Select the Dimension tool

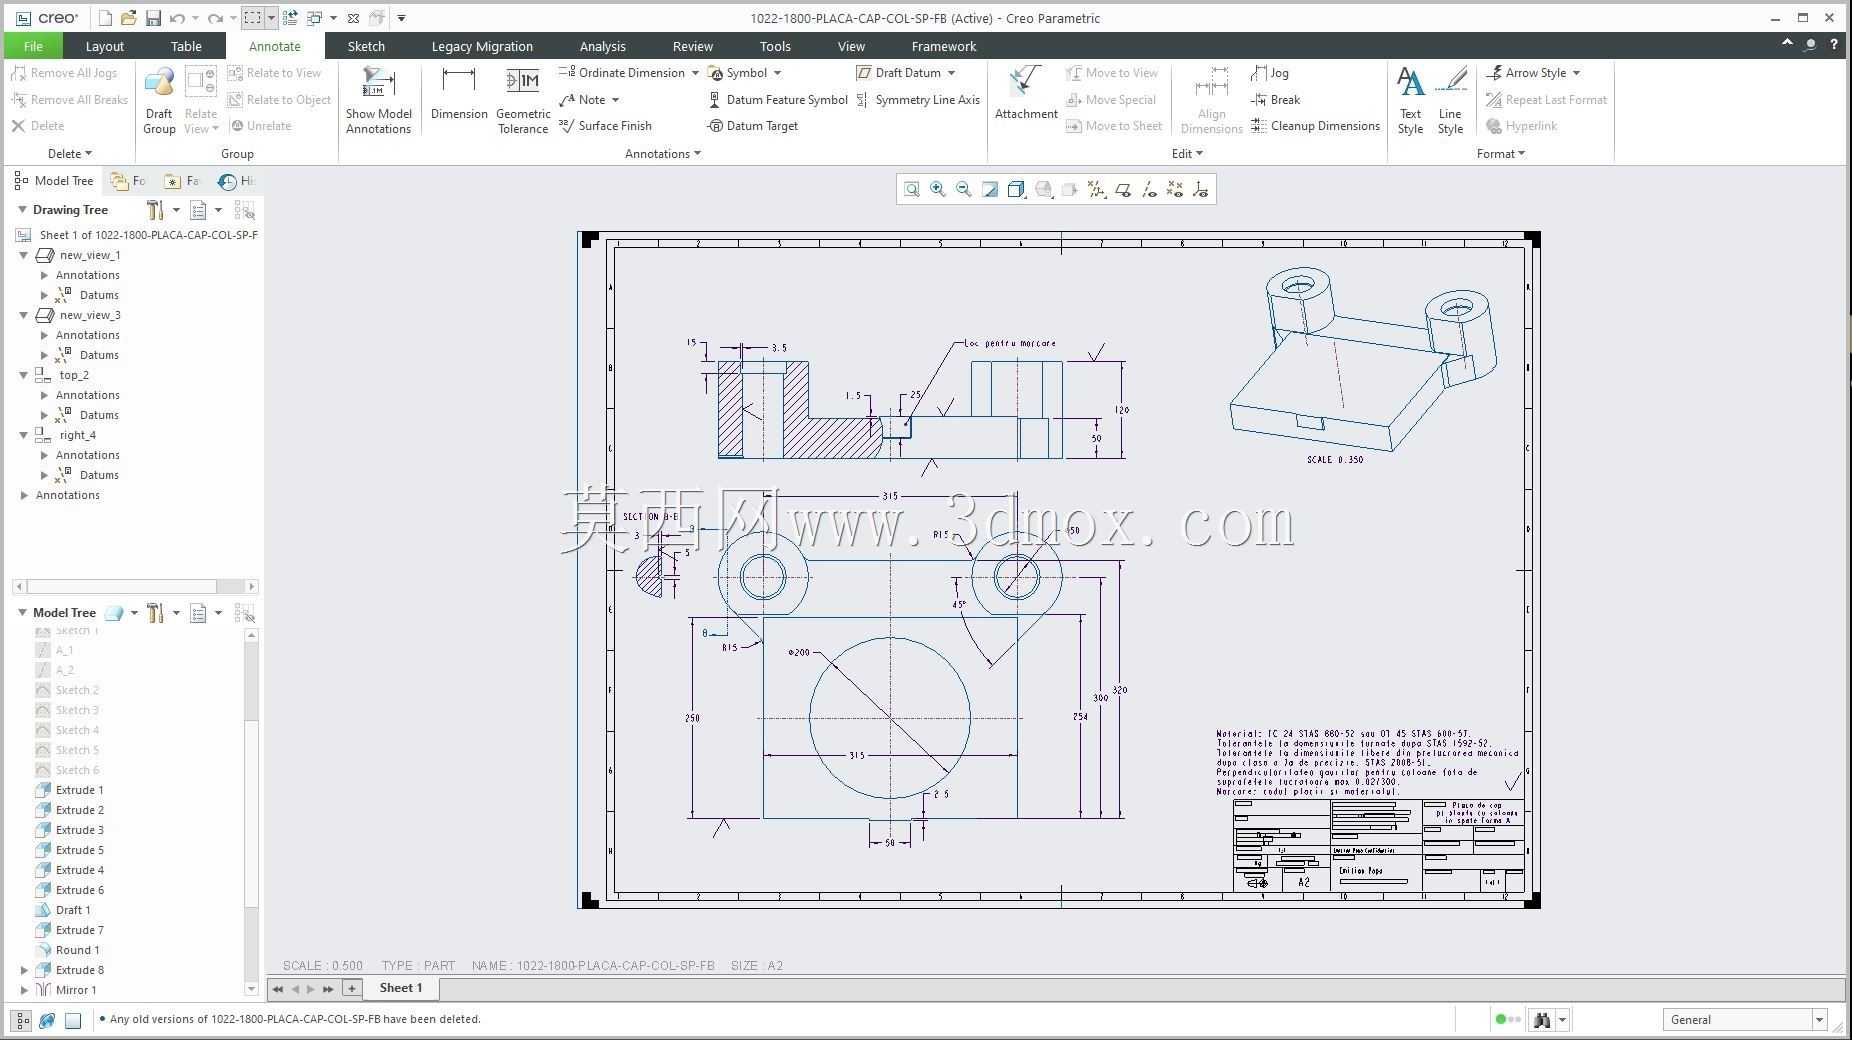pos(459,94)
